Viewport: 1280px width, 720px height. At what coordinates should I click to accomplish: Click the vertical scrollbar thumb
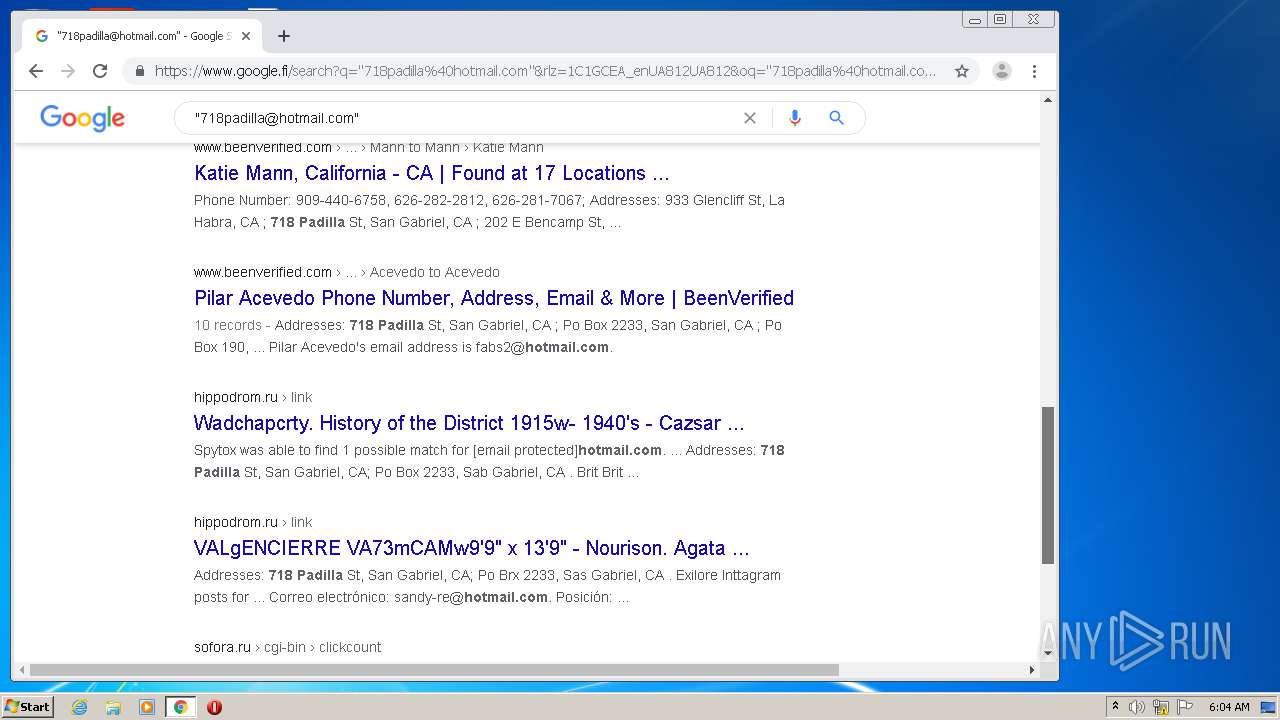pyautogui.click(x=1048, y=485)
